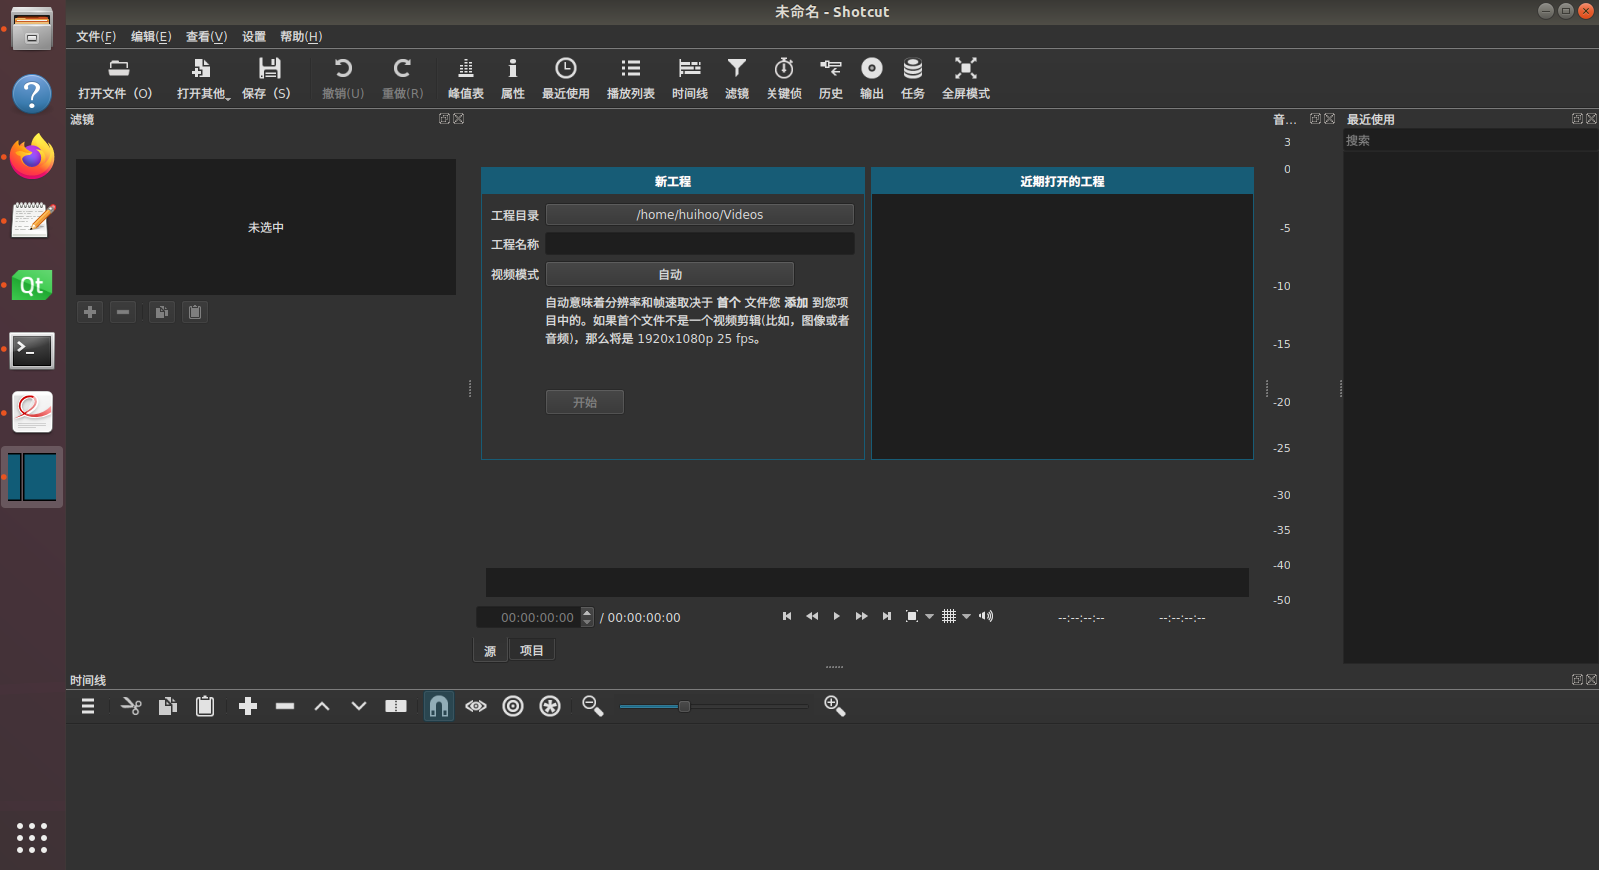Expand the player grid options arrow
This screenshot has height=870, width=1599.
pos(966,617)
